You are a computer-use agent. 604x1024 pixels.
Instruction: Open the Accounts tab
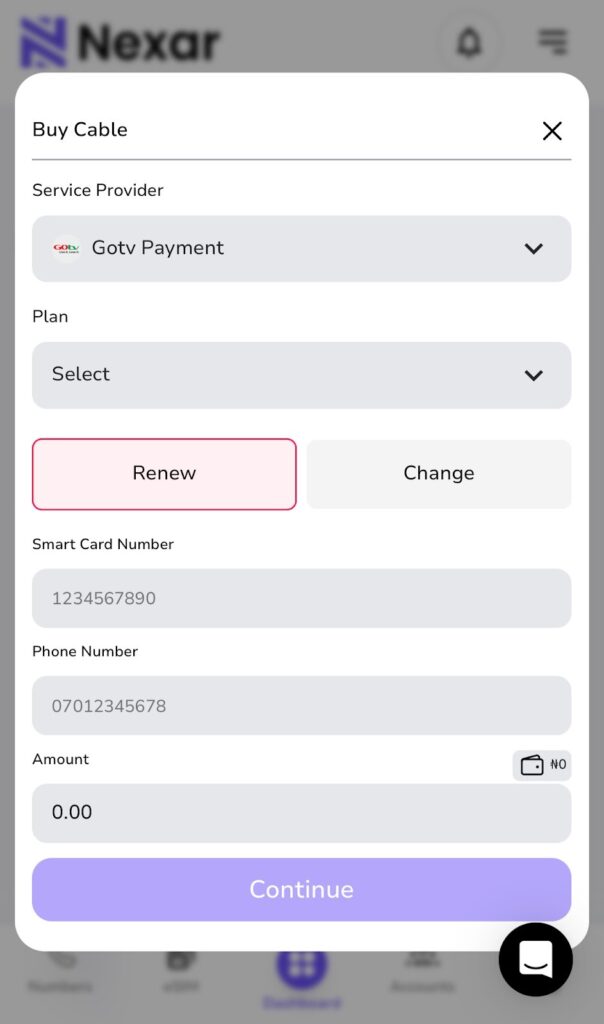tap(421, 970)
